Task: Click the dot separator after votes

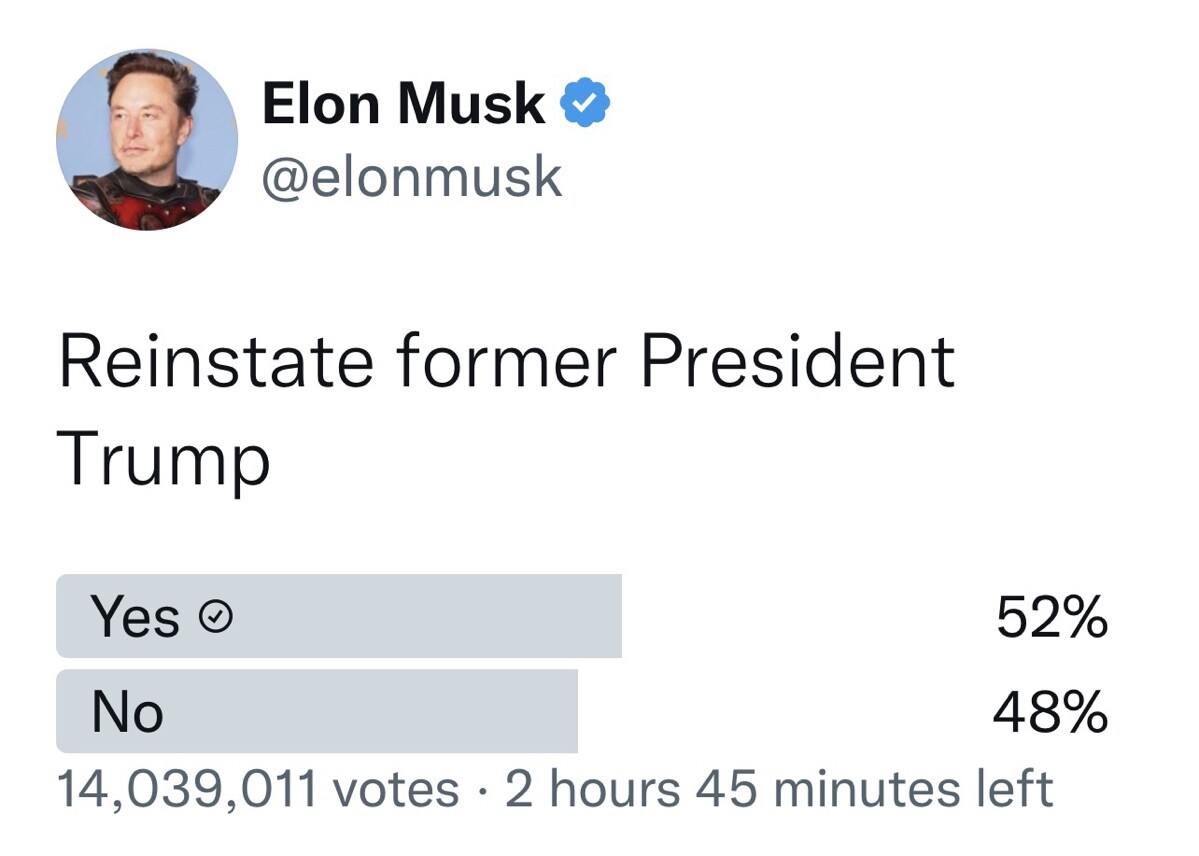Action: [482, 791]
